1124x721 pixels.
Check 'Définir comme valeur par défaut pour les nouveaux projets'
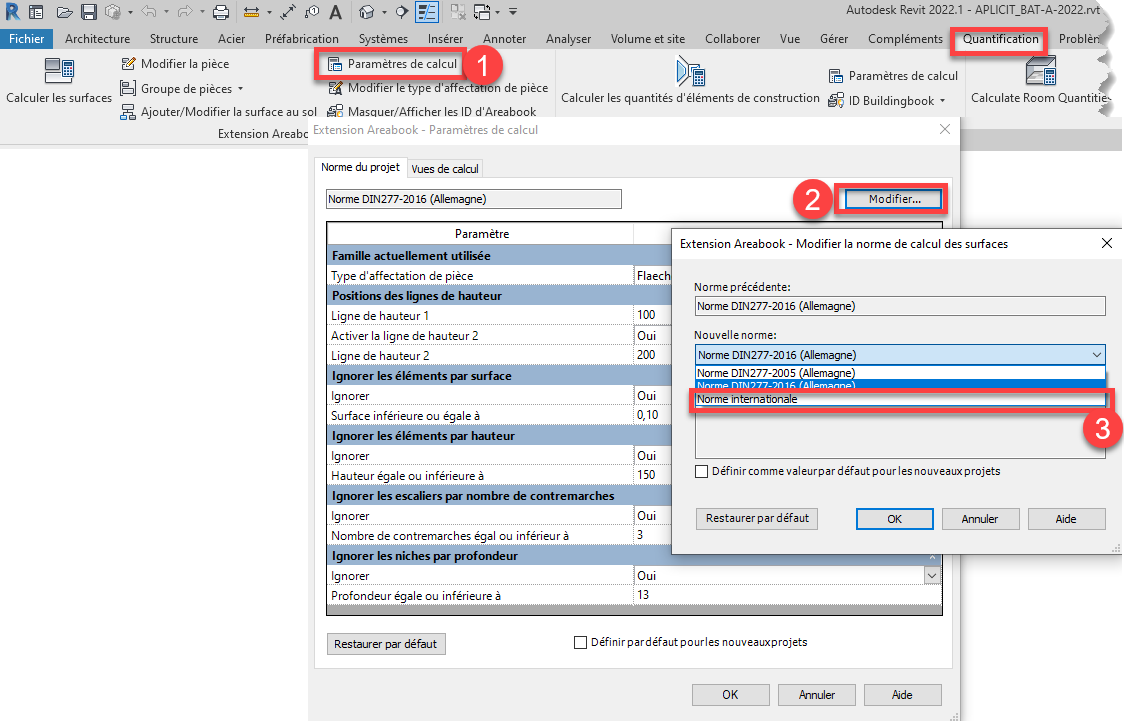tap(702, 471)
